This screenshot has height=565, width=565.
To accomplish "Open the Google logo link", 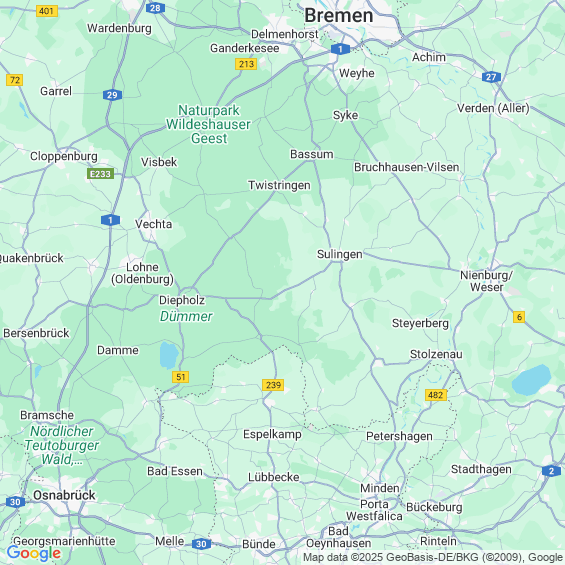I will 34,553.
